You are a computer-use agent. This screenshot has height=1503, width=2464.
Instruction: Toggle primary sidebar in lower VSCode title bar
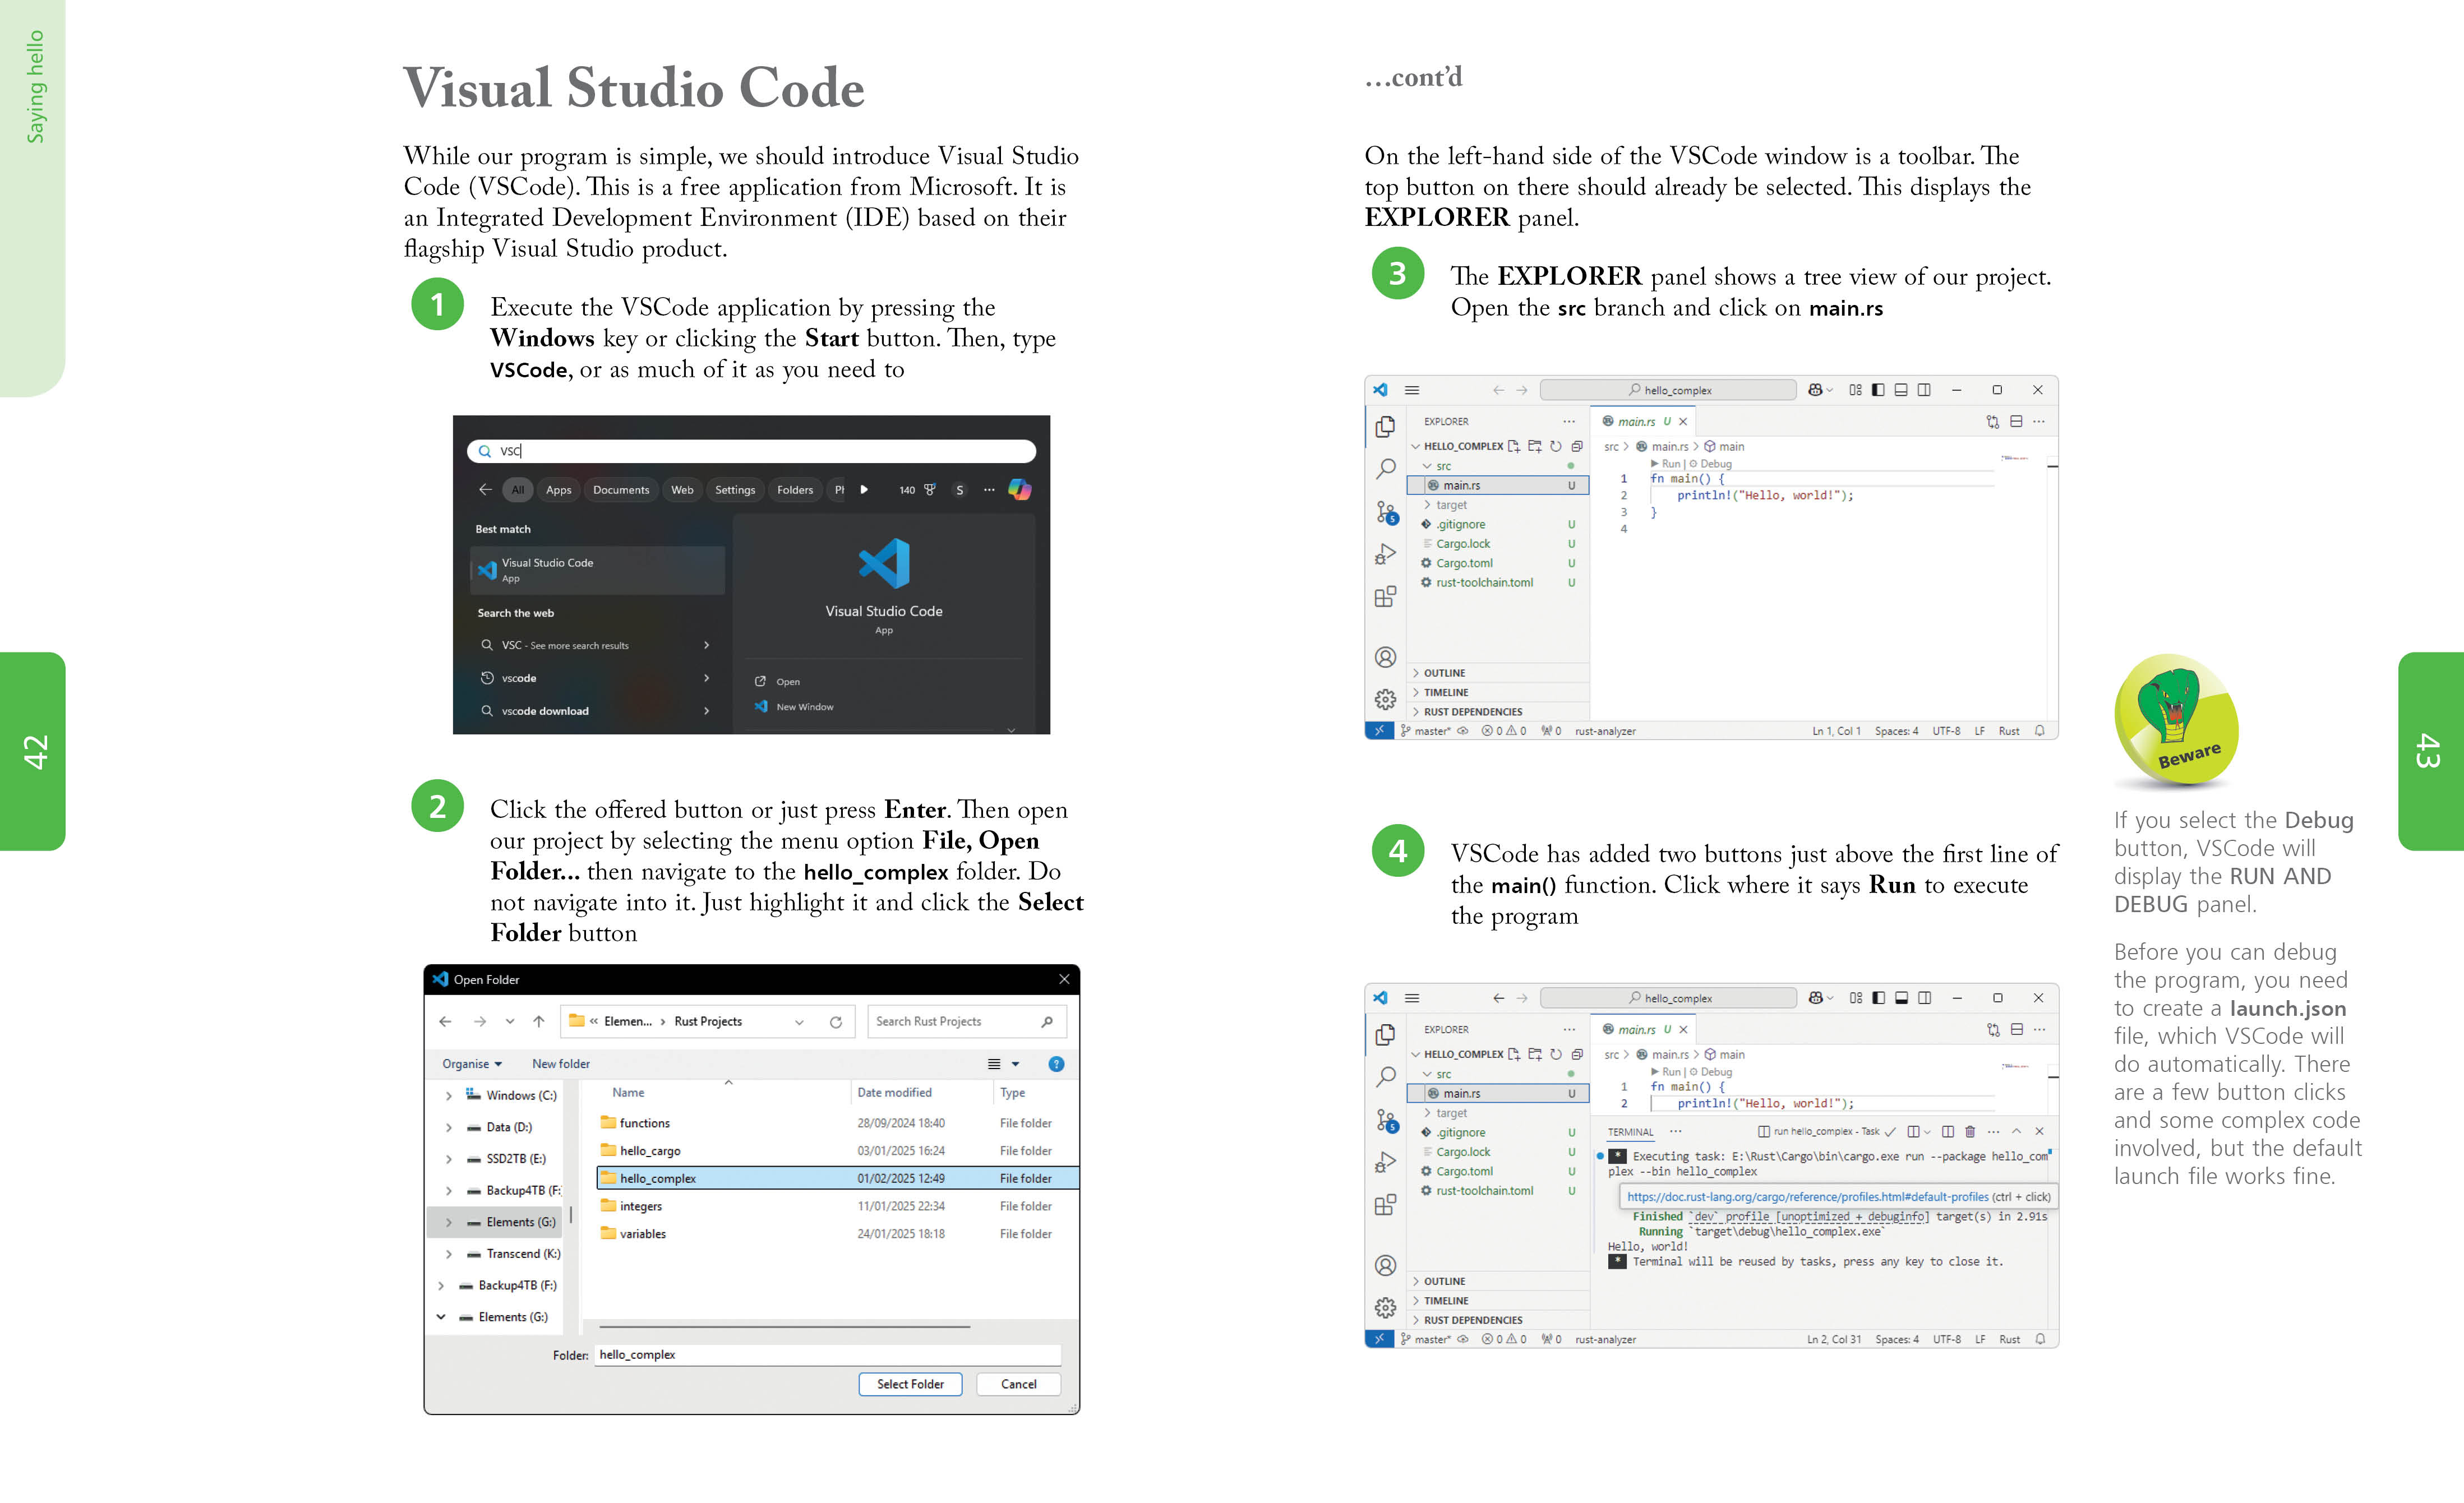point(1878,998)
